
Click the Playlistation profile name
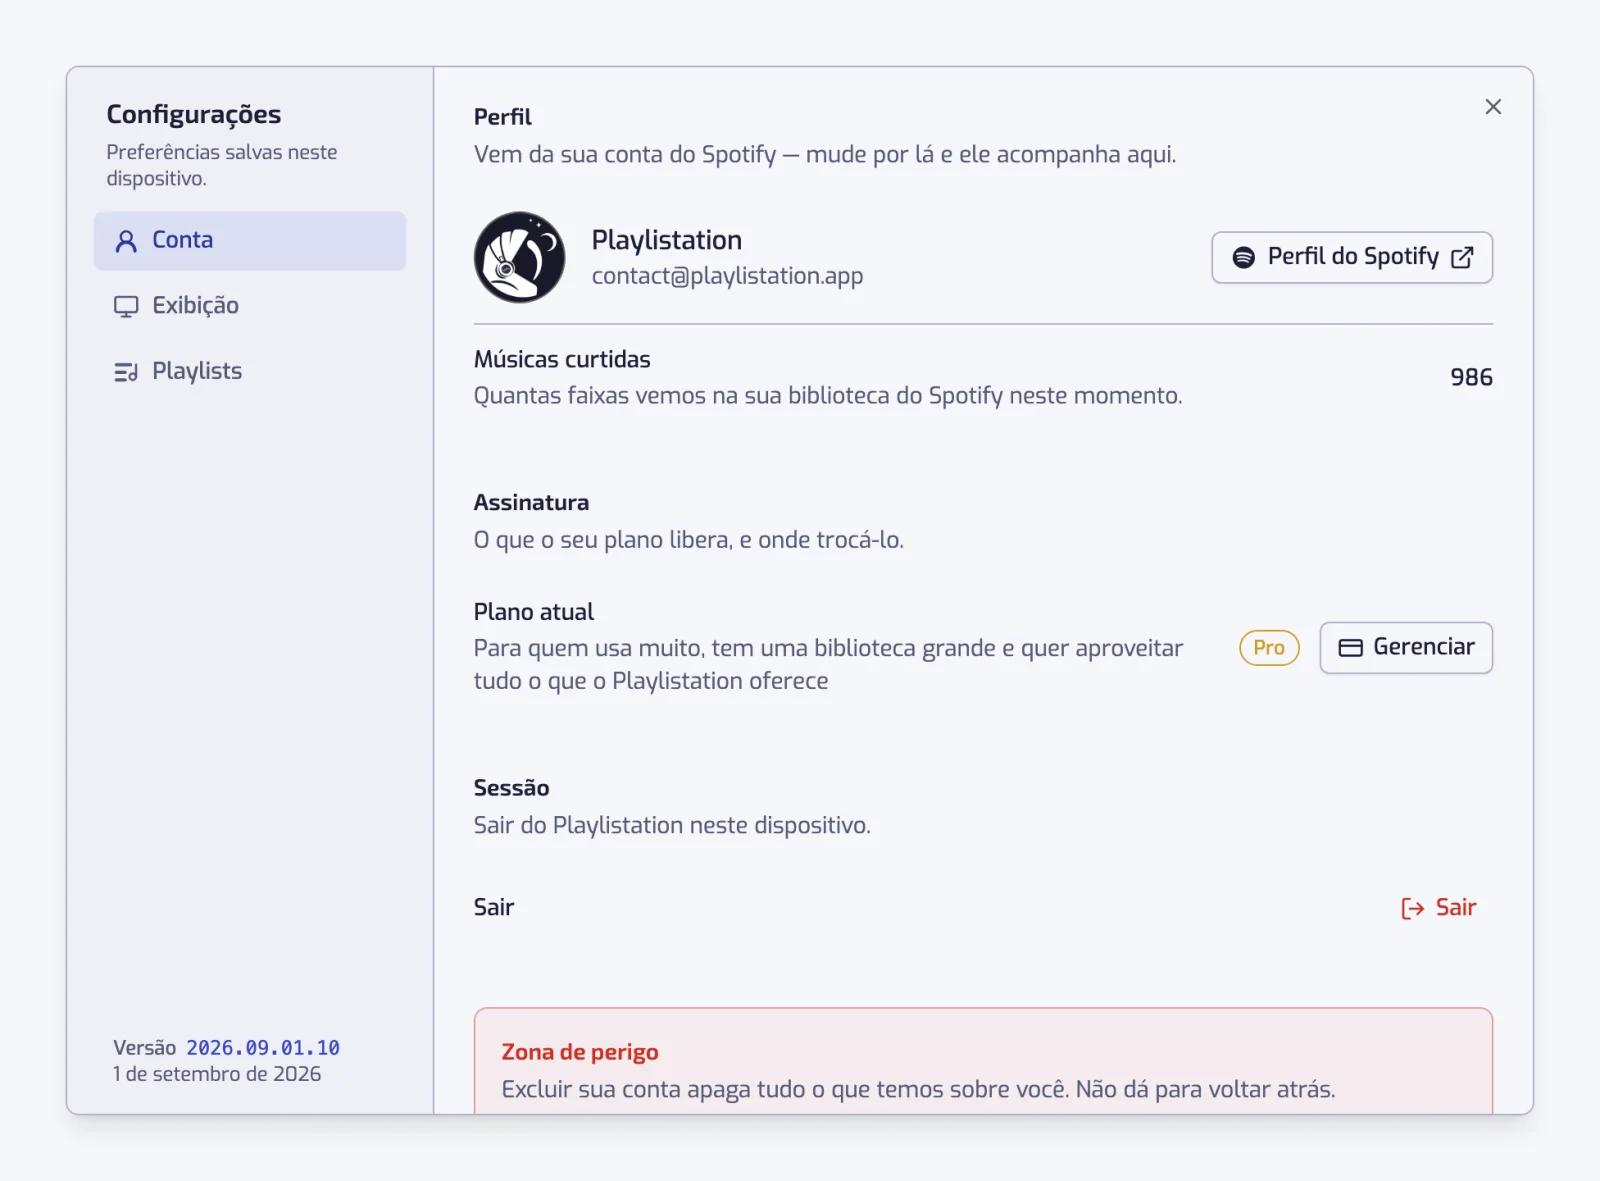(667, 240)
